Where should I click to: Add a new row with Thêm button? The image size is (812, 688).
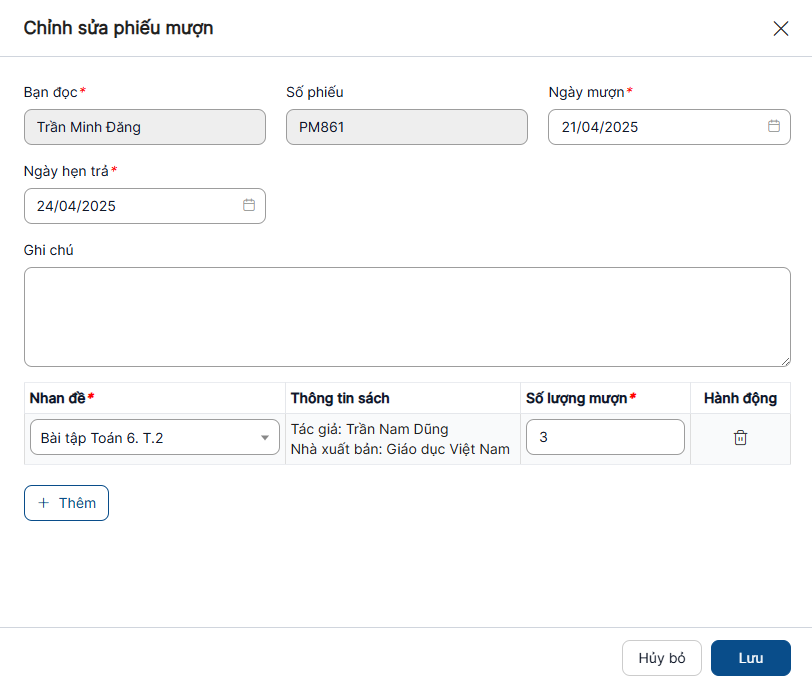tap(66, 503)
